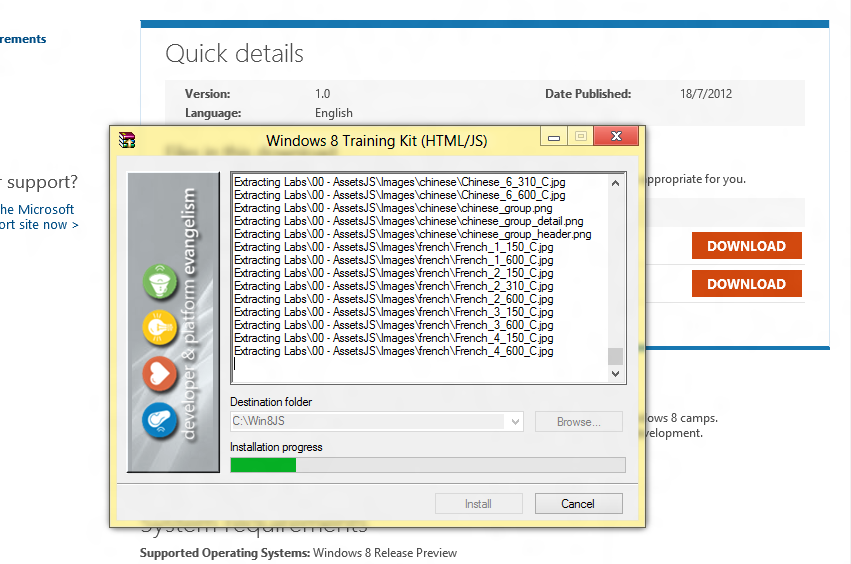Cancel the installation
851x564 pixels.
tap(578, 504)
